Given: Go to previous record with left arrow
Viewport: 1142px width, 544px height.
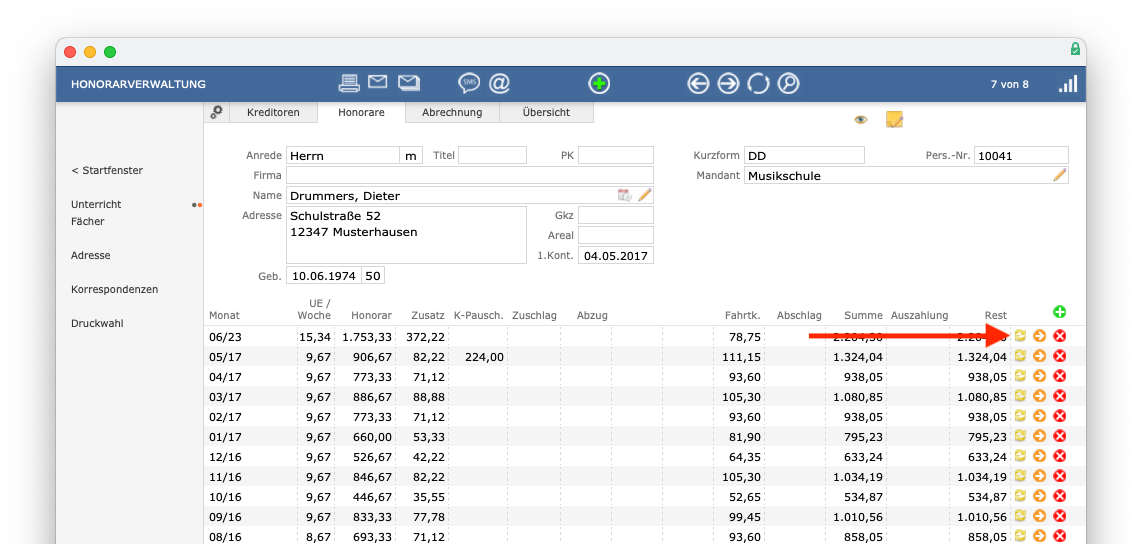Looking at the screenshot, I should click(698, 84).
